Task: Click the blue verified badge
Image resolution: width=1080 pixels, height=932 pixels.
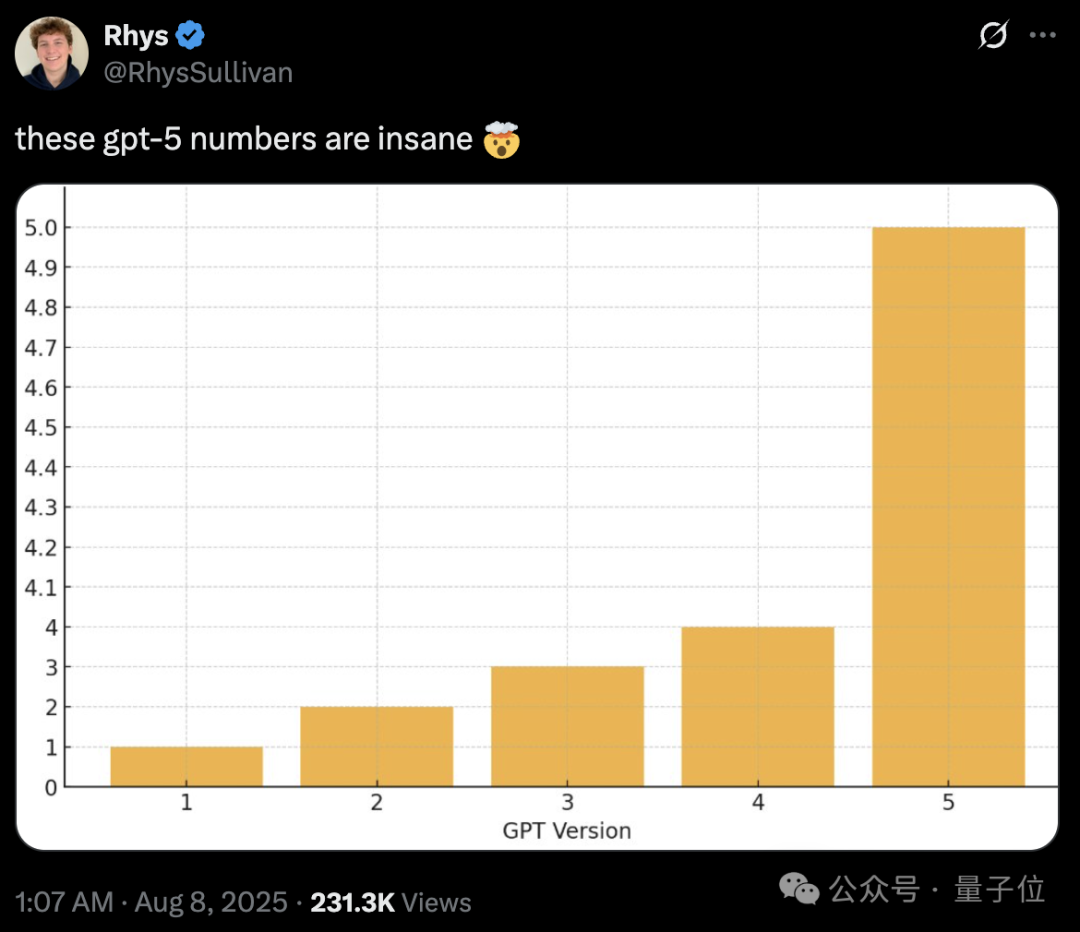Action: pyautogui.click(x=191, y=37)
